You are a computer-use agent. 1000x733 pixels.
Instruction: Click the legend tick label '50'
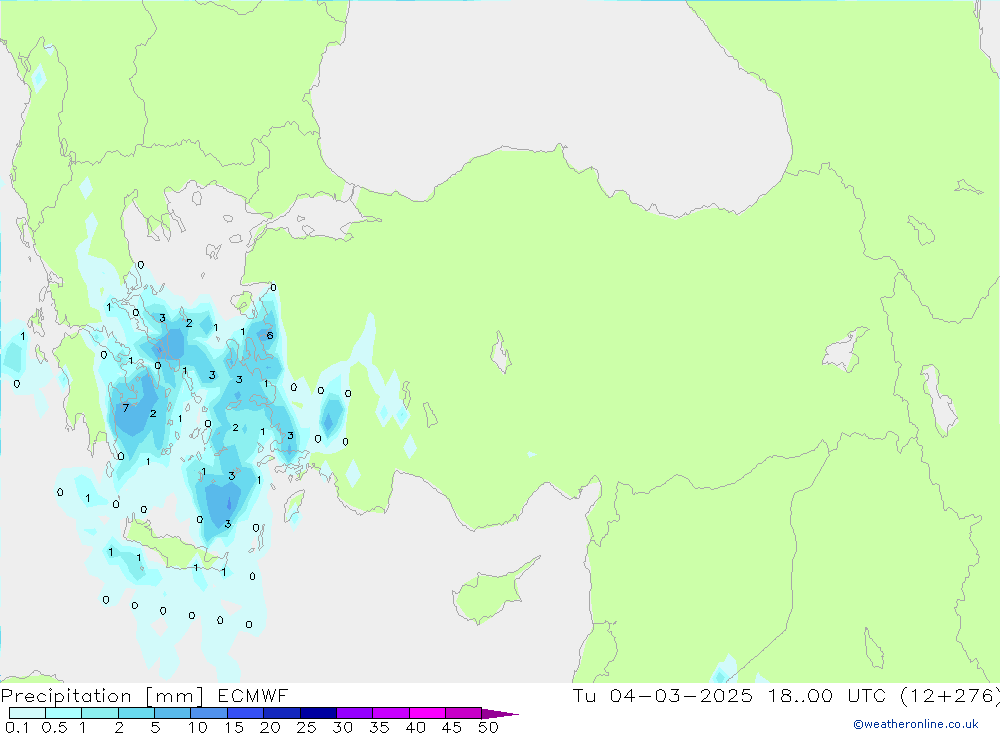tap(489, 727)
